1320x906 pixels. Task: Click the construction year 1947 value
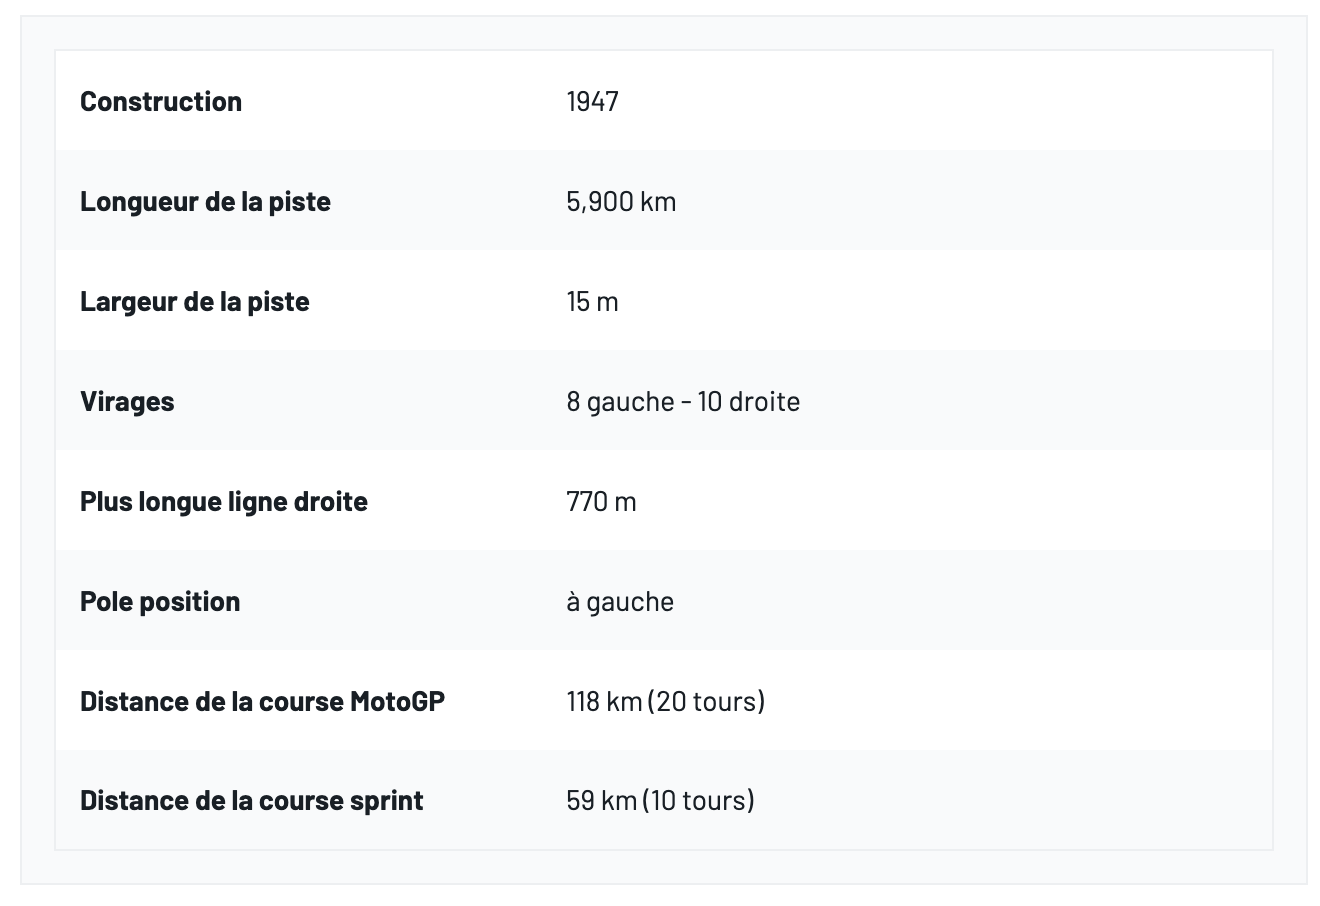point(592,102)
